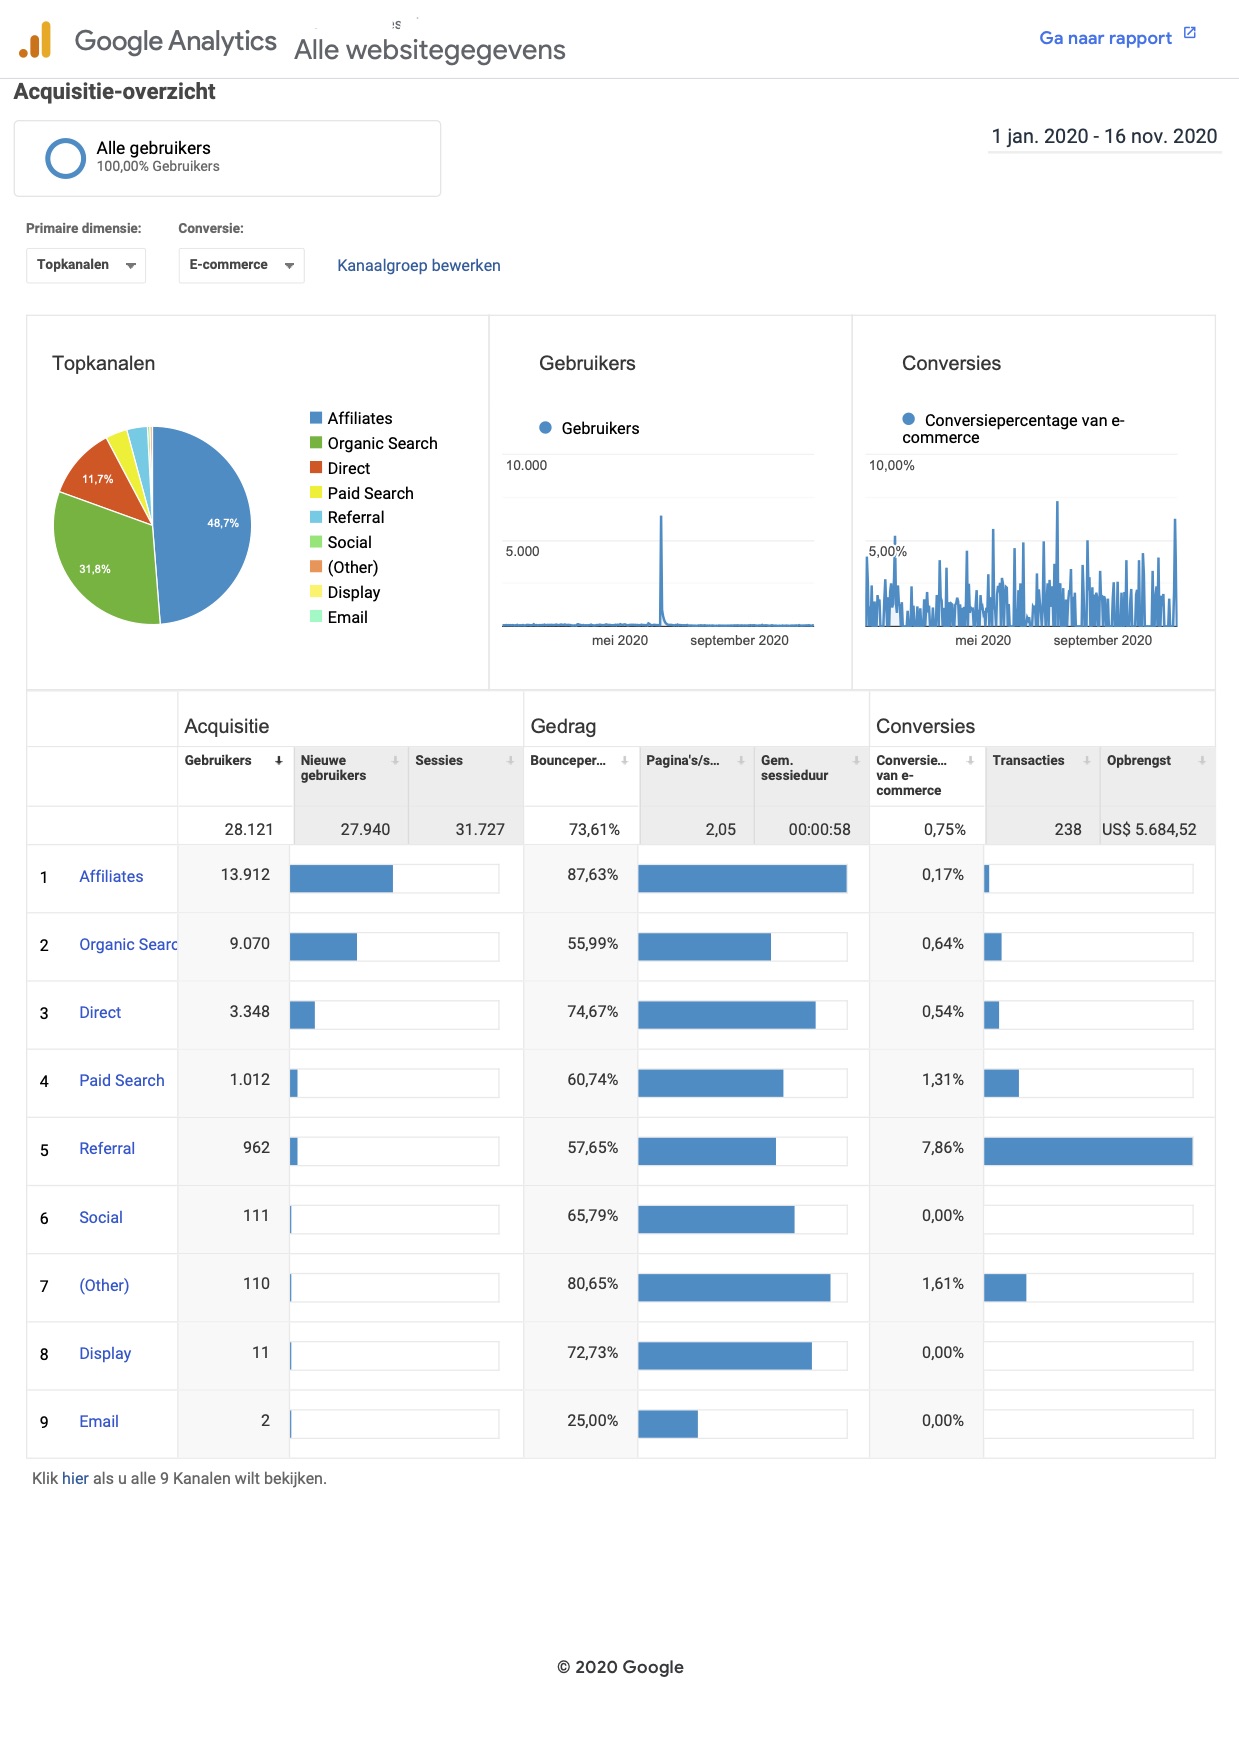The image size is (1239, 1754).
Task: Click the Kanaalgroep bewerken link
Action: tap(419, 266)
